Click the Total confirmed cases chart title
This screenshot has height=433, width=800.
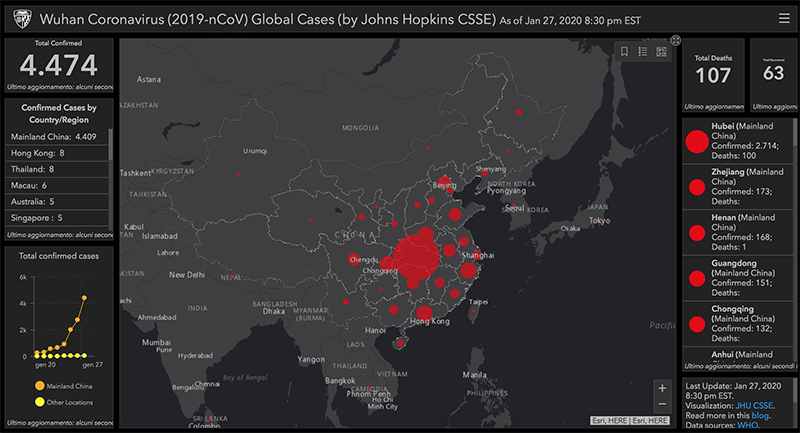[59, 256]
